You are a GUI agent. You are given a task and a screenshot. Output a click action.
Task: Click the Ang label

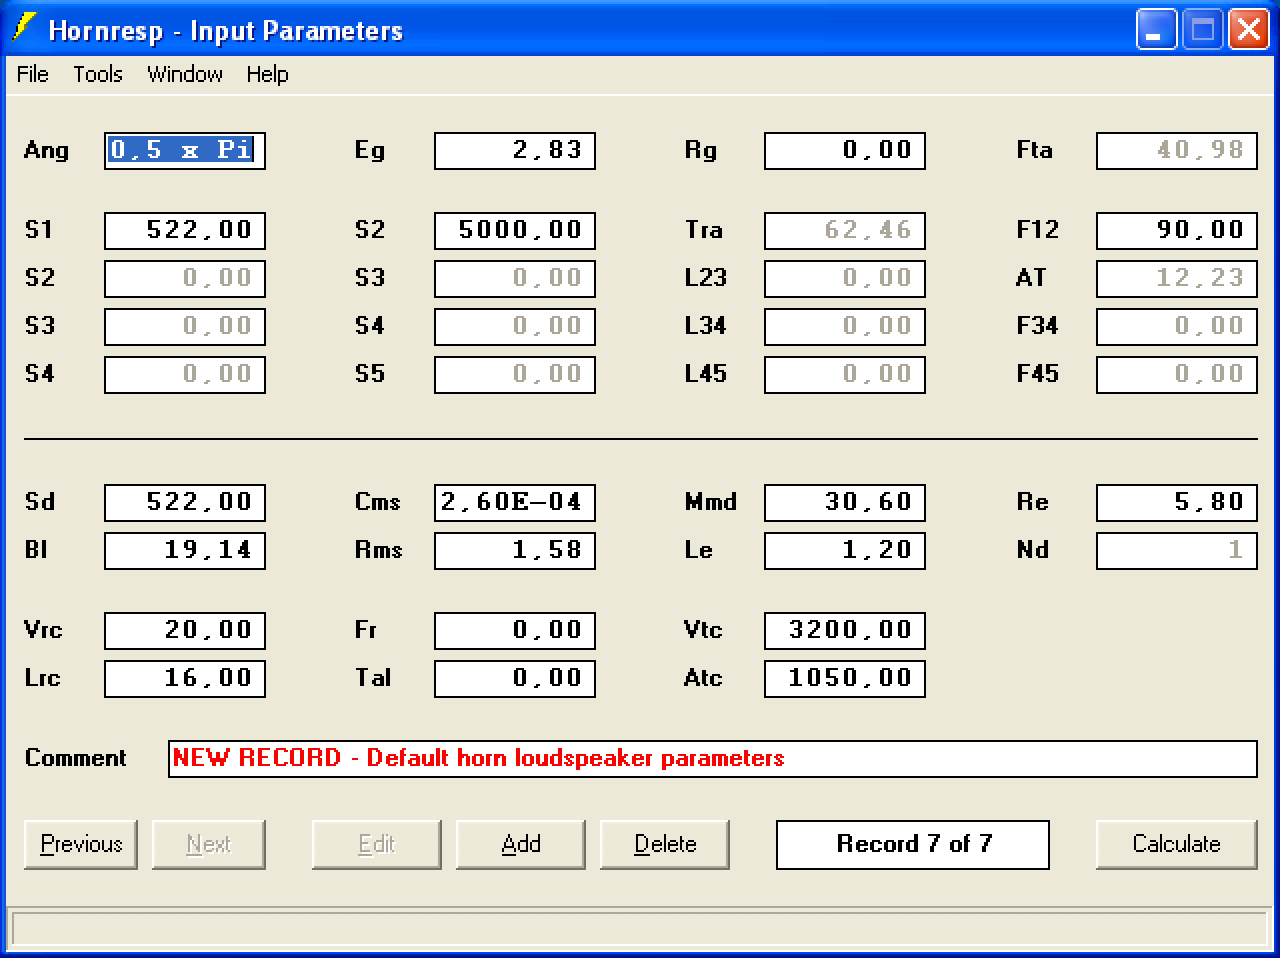tap(46, 151)
